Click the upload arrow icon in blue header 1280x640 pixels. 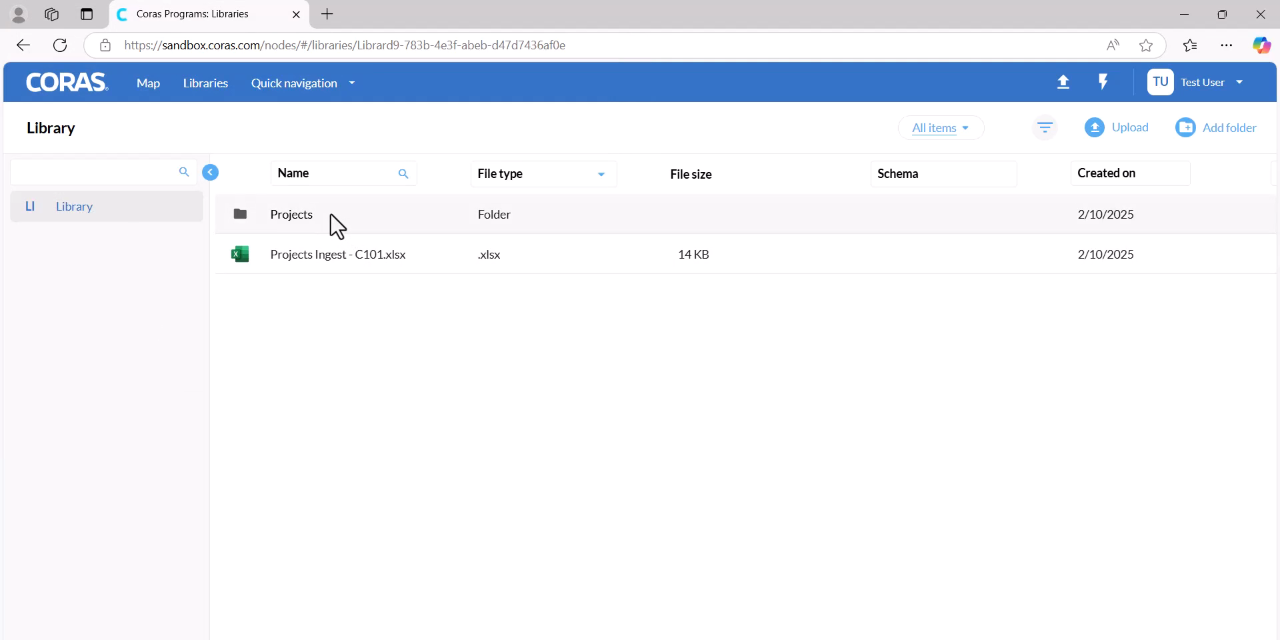pyautogui.click(x=1063, y=82)
